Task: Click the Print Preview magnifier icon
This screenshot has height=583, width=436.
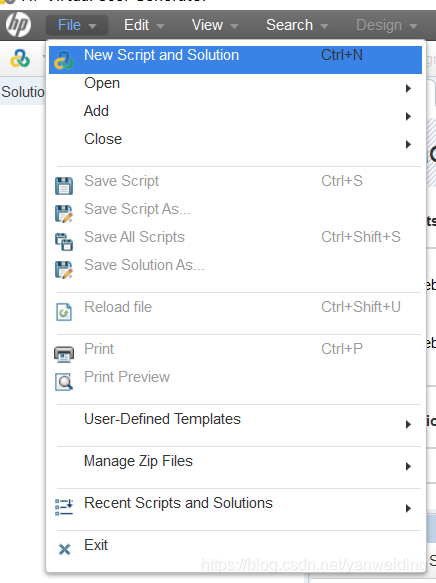Action: click(x=64, y=382)
